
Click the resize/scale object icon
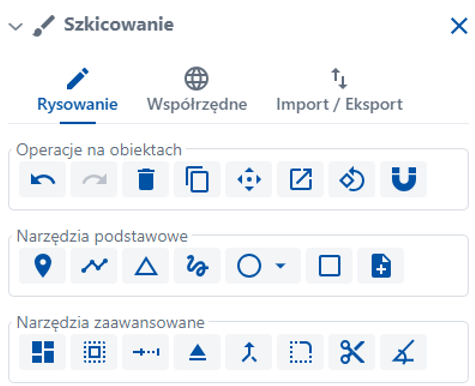[x=300, y=179]
